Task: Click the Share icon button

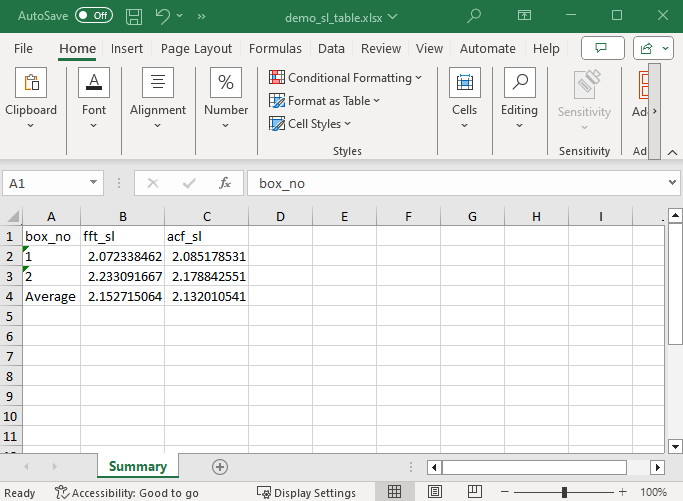Action: 646,48
